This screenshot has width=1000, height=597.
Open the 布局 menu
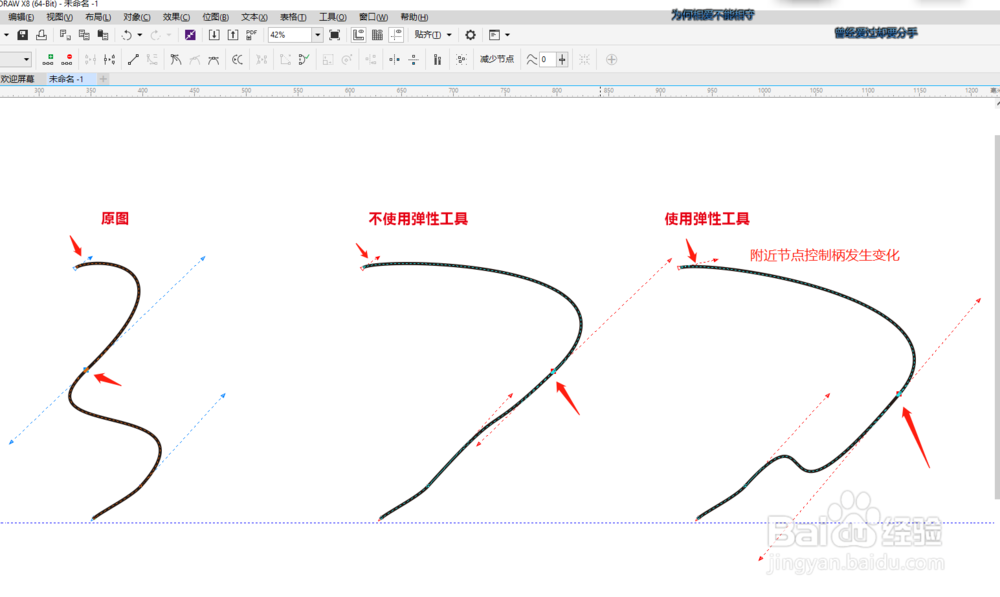[98, 17]
